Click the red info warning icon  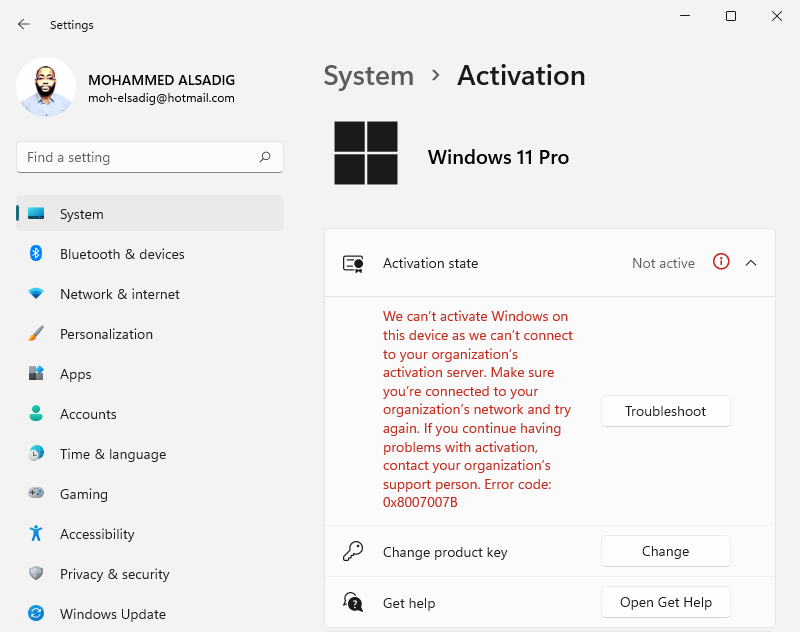(x=721, y=262)
